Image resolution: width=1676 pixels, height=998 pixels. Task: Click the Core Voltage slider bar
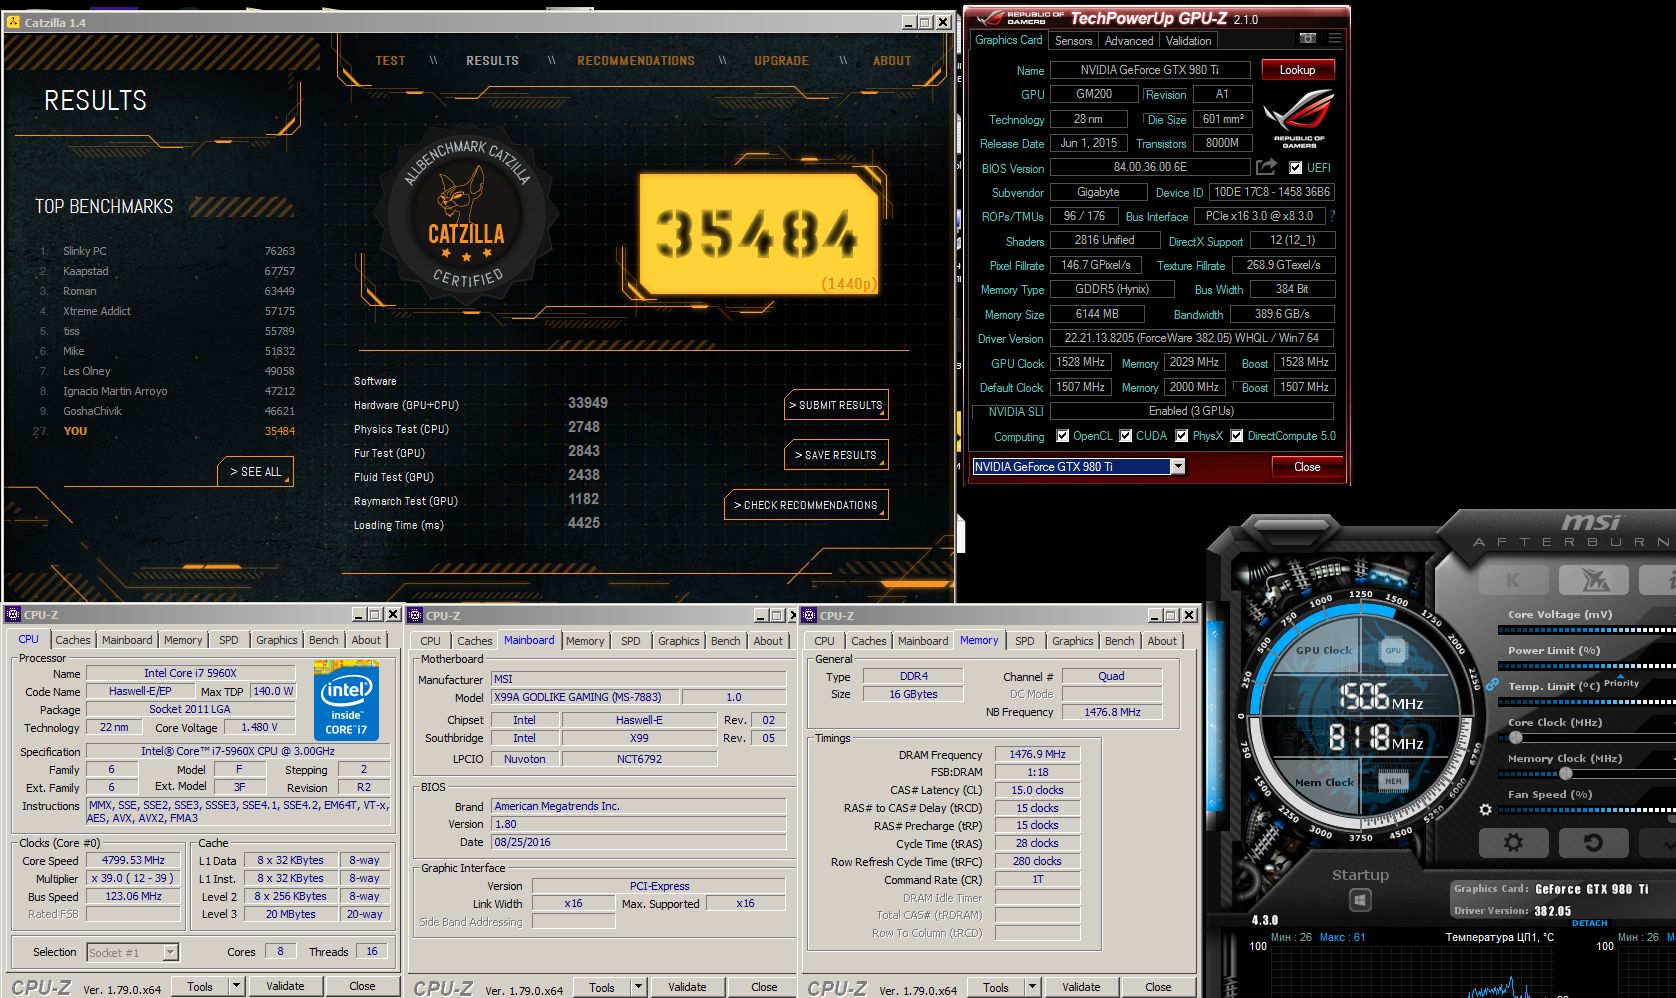(1586, 630)
